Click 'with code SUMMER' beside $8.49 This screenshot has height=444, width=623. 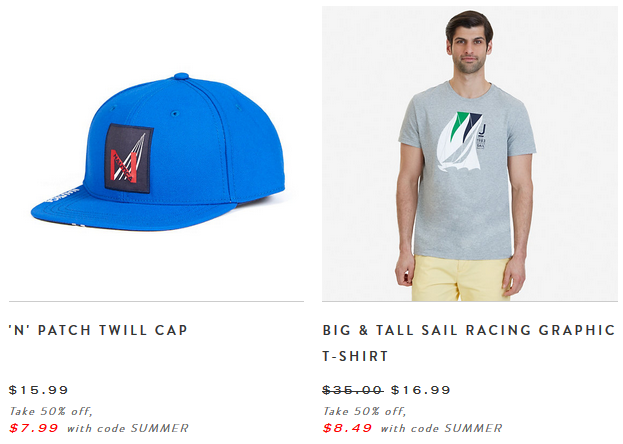tap(441, 428)
